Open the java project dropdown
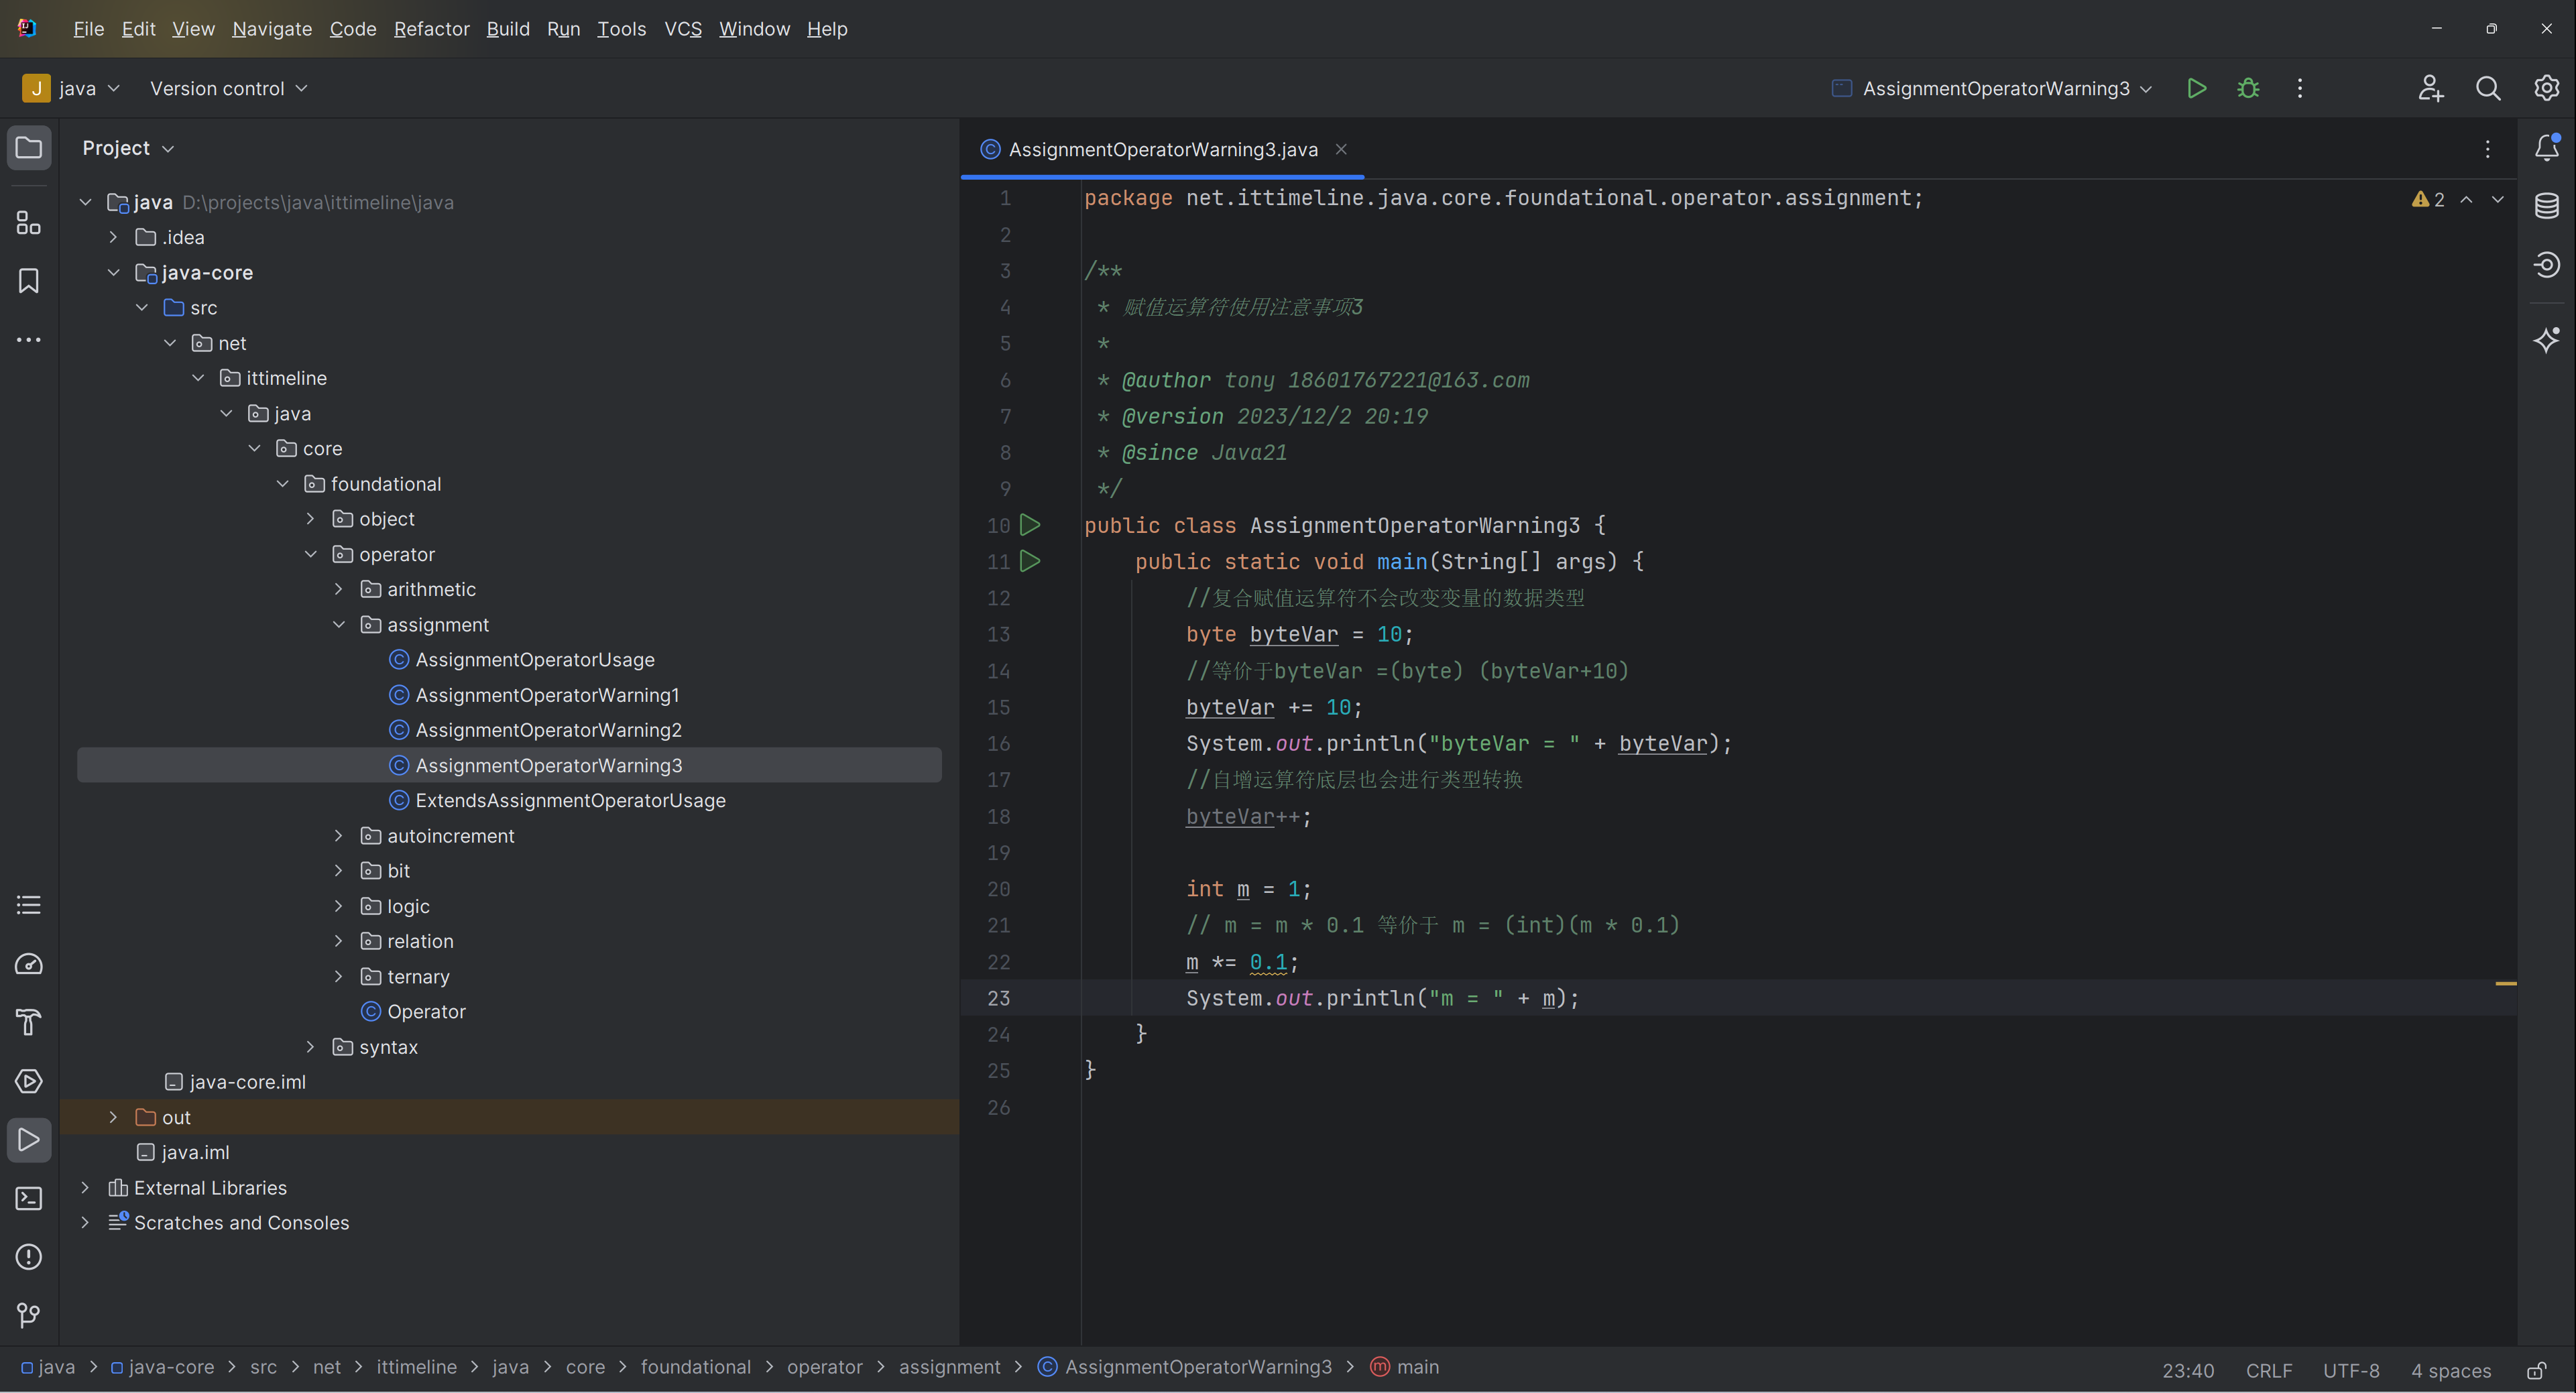This screenshot has height=1393, width=2576. click(x=71, y=88)
